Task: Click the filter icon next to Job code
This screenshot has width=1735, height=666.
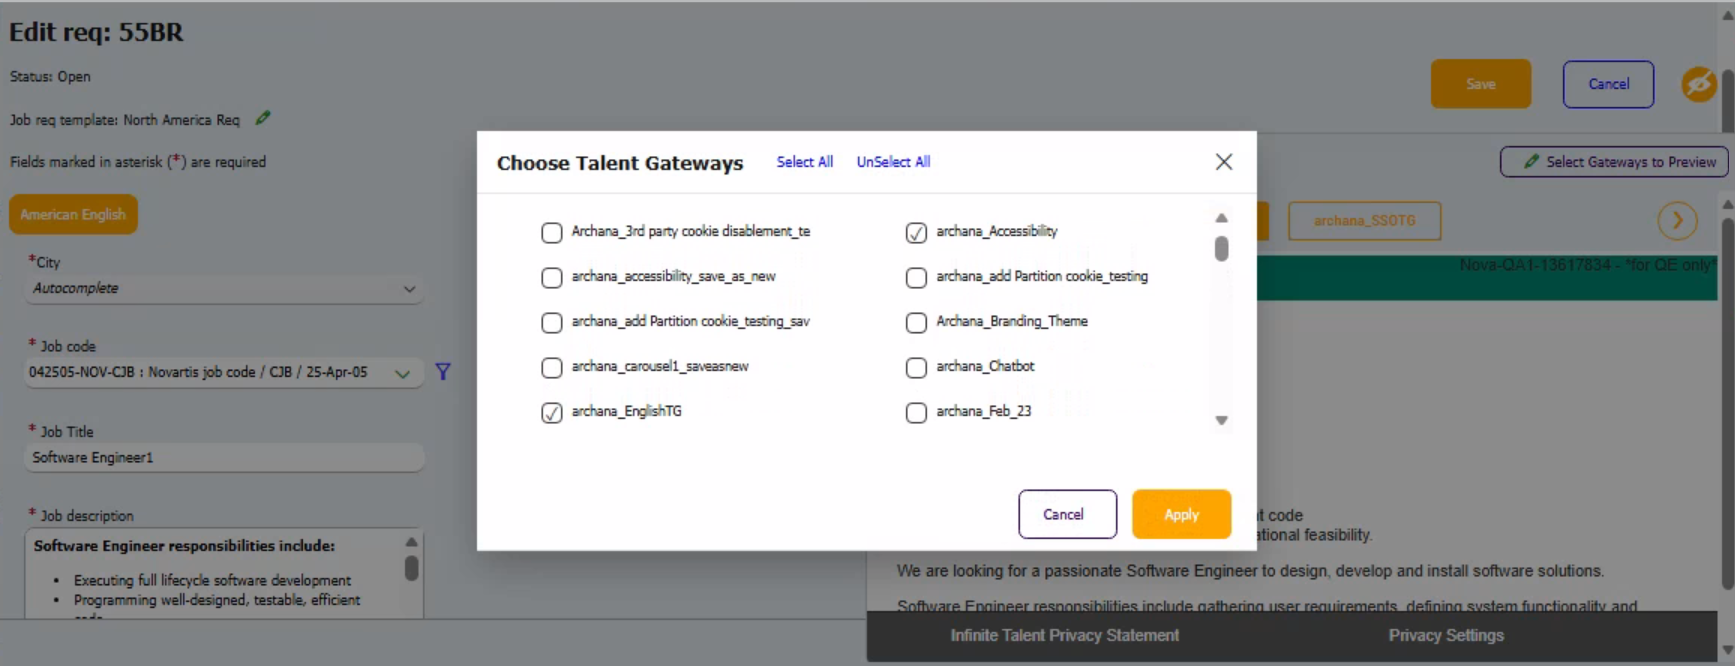Action: coord(443,372)
